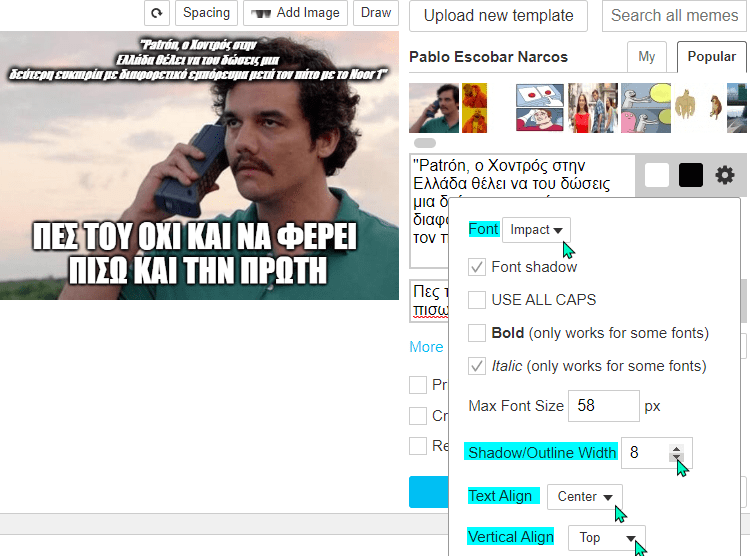Uncheck the Font shadow checkbox
This screenshot has width=750, height=556.
[x=477, y=267]
